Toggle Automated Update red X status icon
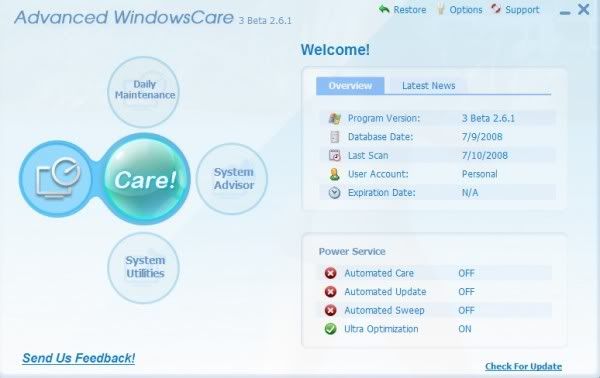 pyautogui.click(x=331, y=292)
